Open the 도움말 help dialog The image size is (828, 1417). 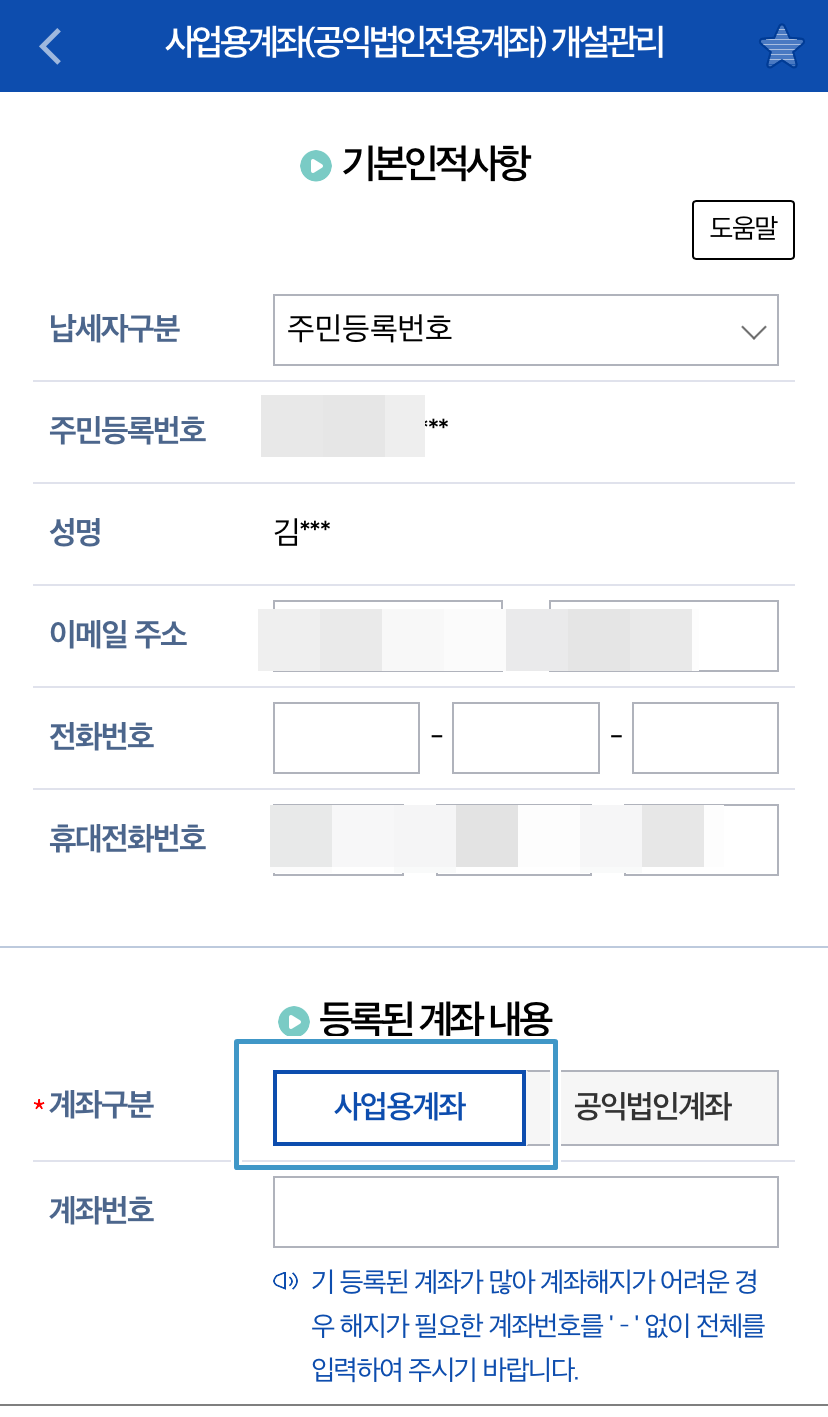[743, 230]
